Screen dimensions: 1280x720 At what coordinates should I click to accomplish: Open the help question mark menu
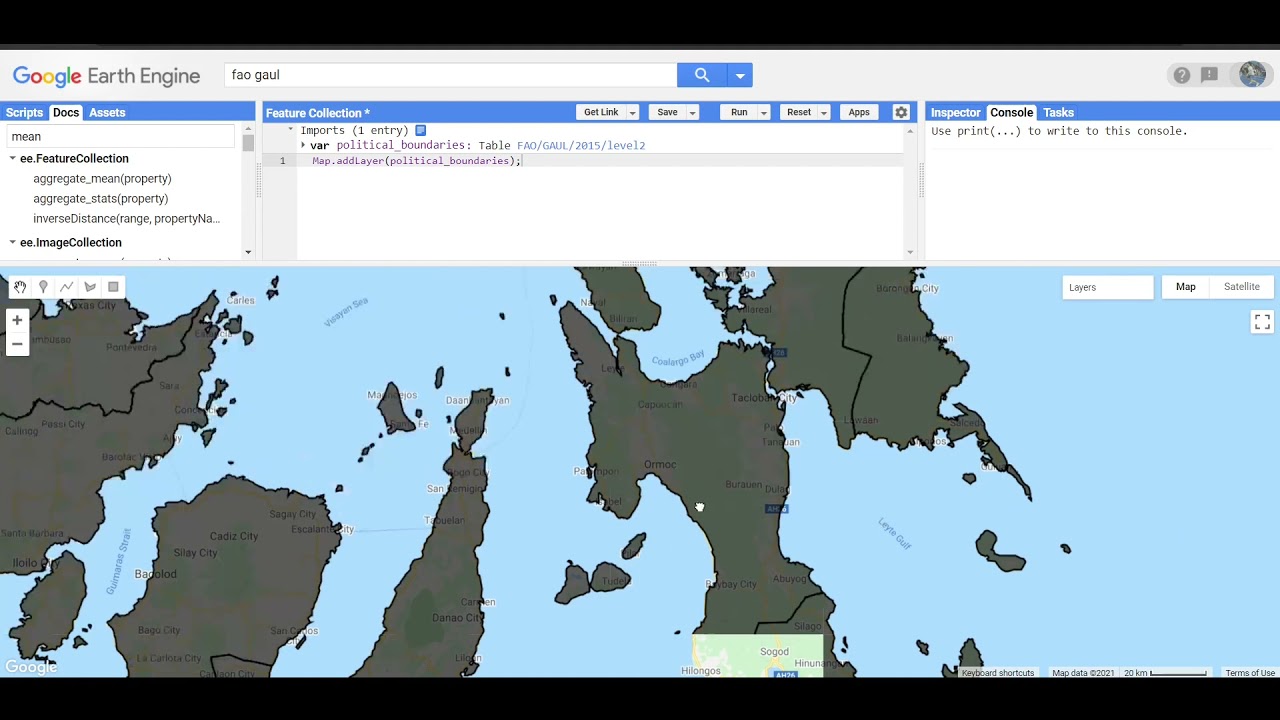coord(1182,75)
